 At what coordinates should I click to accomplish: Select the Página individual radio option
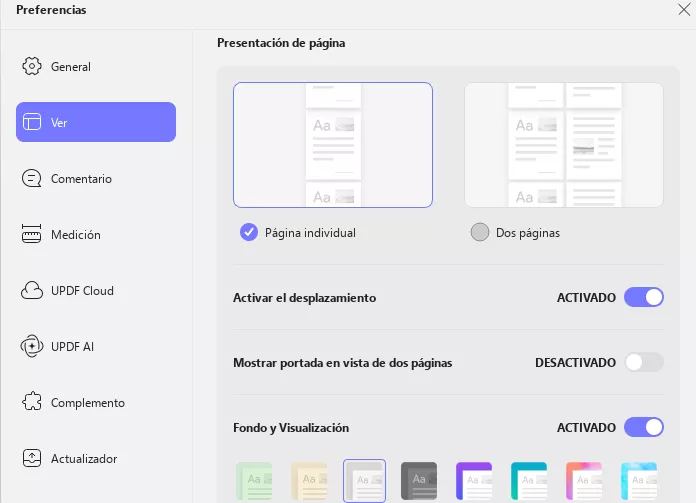(249, 232)
